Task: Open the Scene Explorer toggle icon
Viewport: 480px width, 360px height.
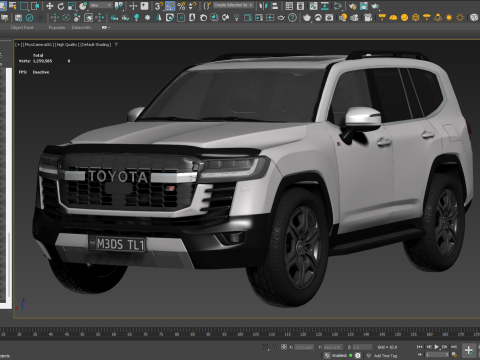Action: tap(289, 6)
